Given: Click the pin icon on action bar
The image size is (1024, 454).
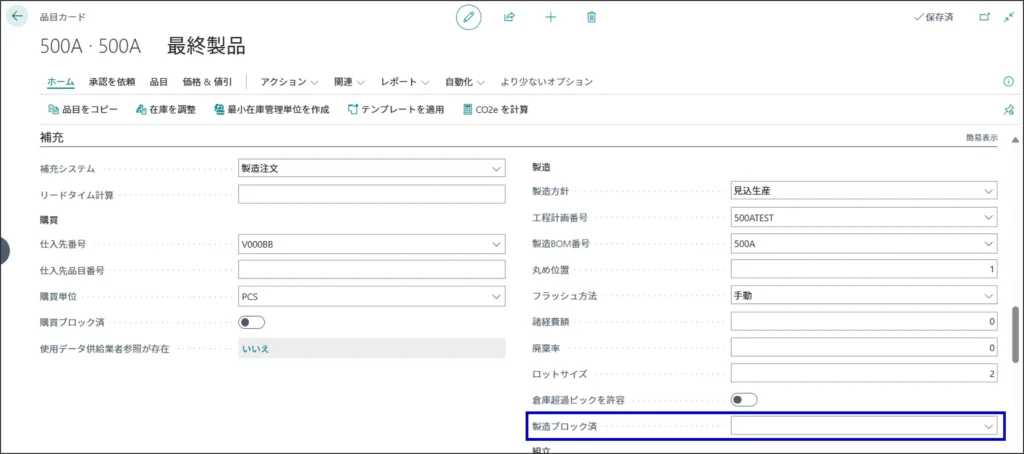Looking at the screenshot, I should 1008,110.
